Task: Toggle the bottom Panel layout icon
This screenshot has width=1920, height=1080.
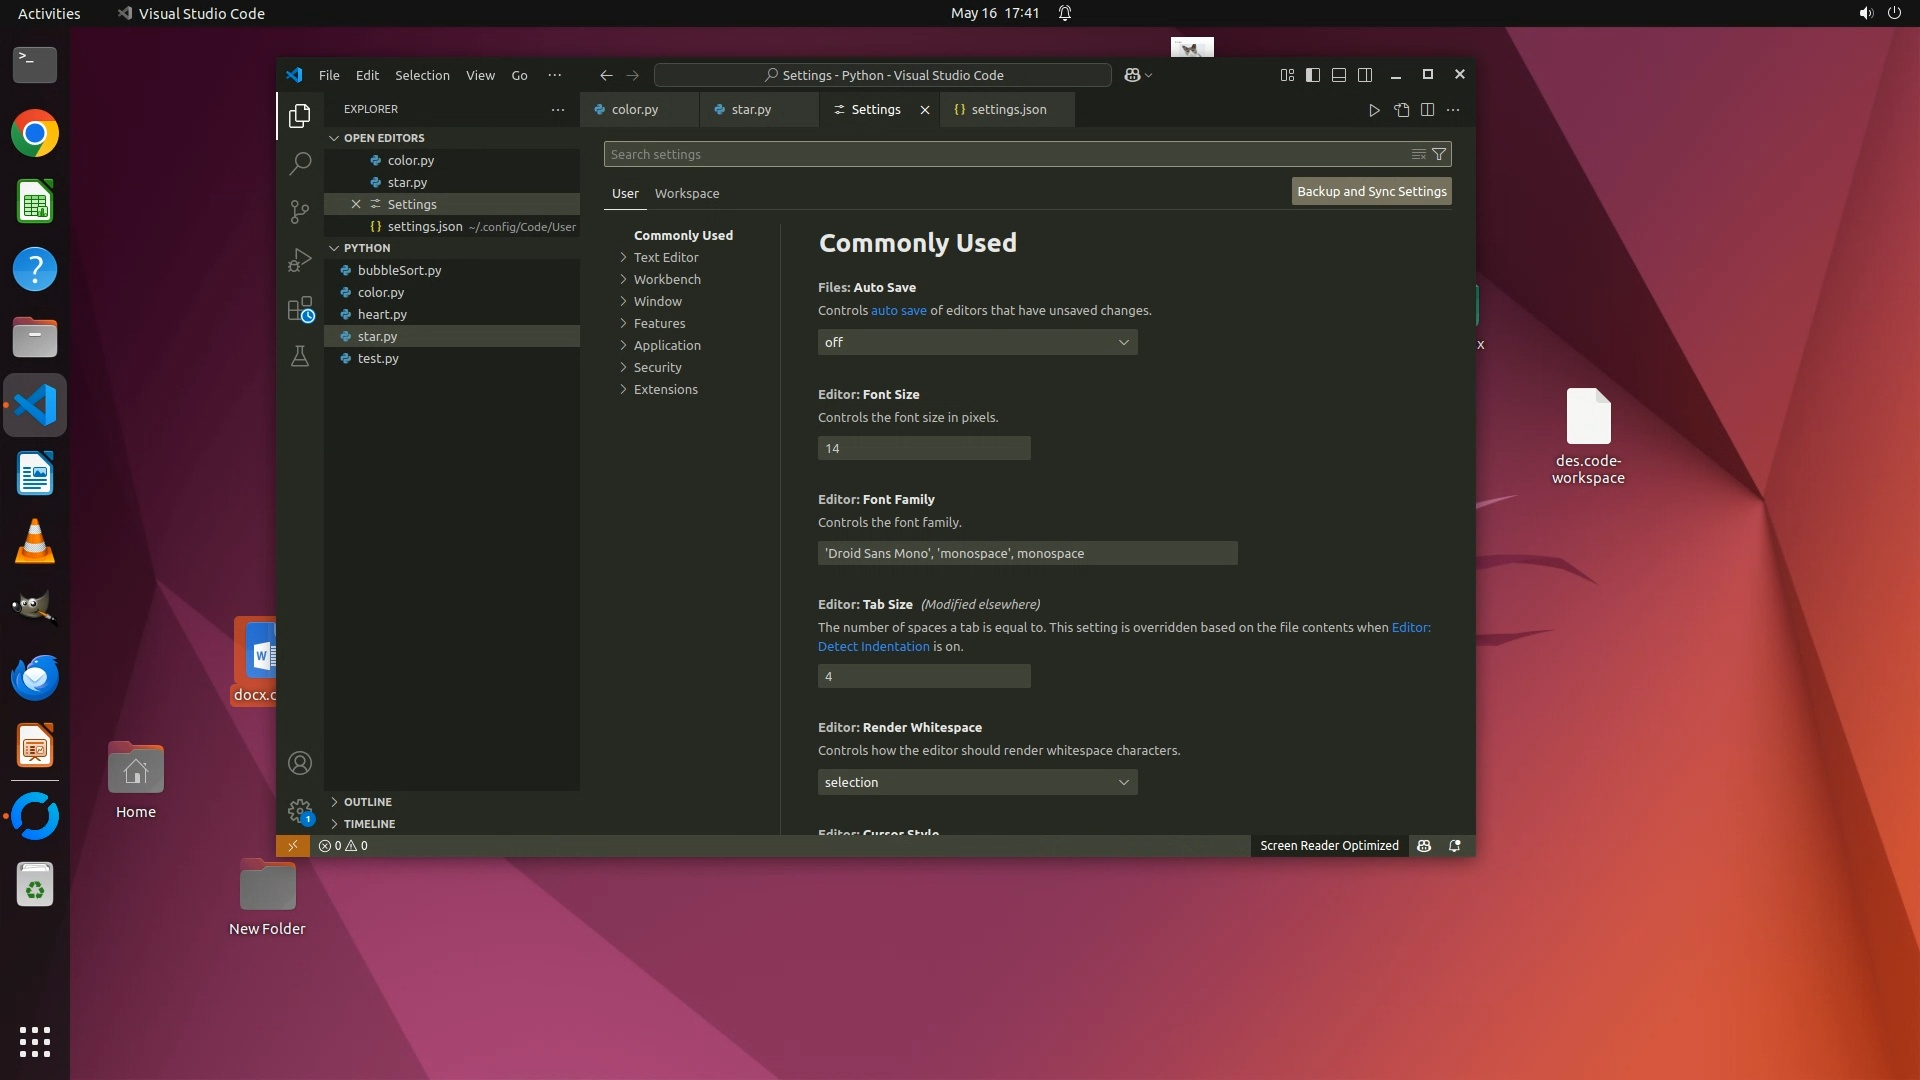Action: 1339,75
